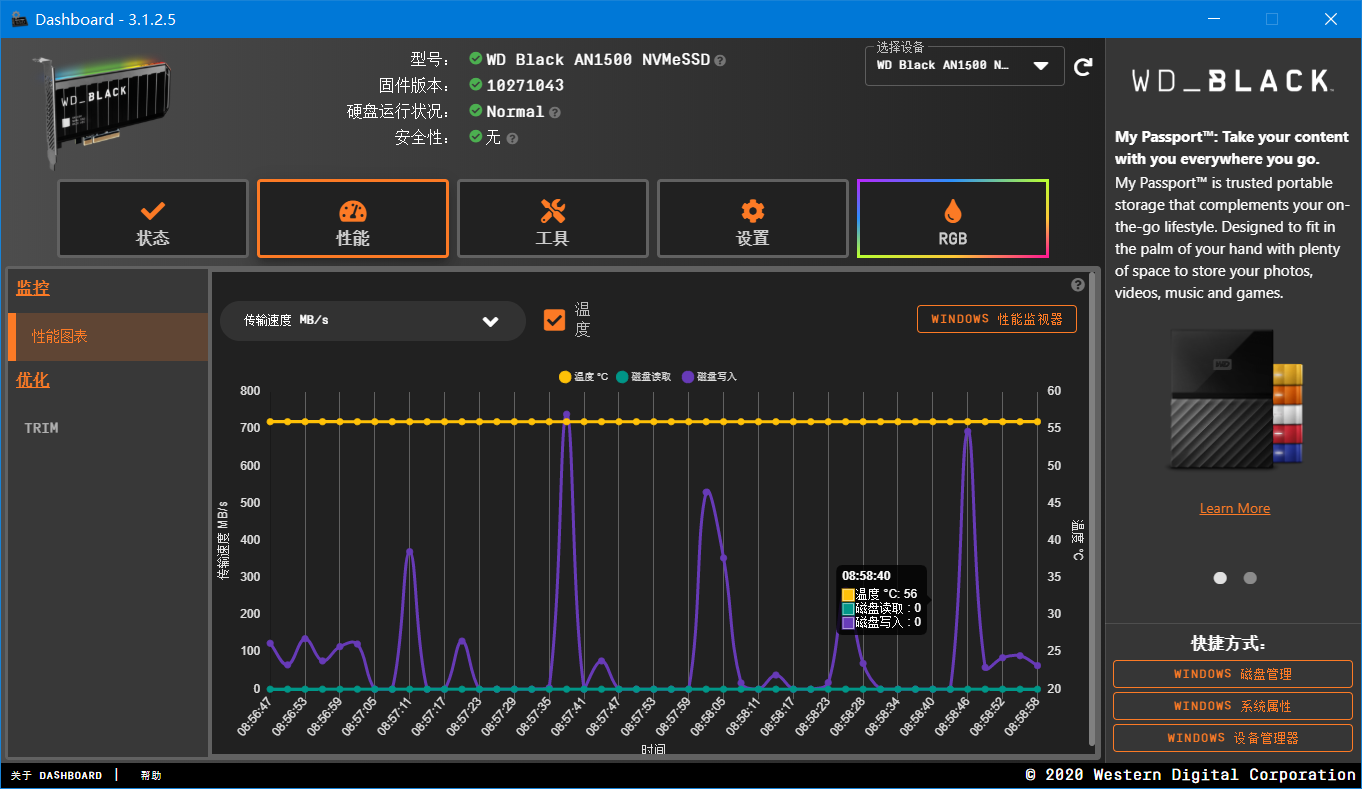Click 关于 DASHBOARD in the footer
The image size is (1362, 789).
tap(56, 775)
